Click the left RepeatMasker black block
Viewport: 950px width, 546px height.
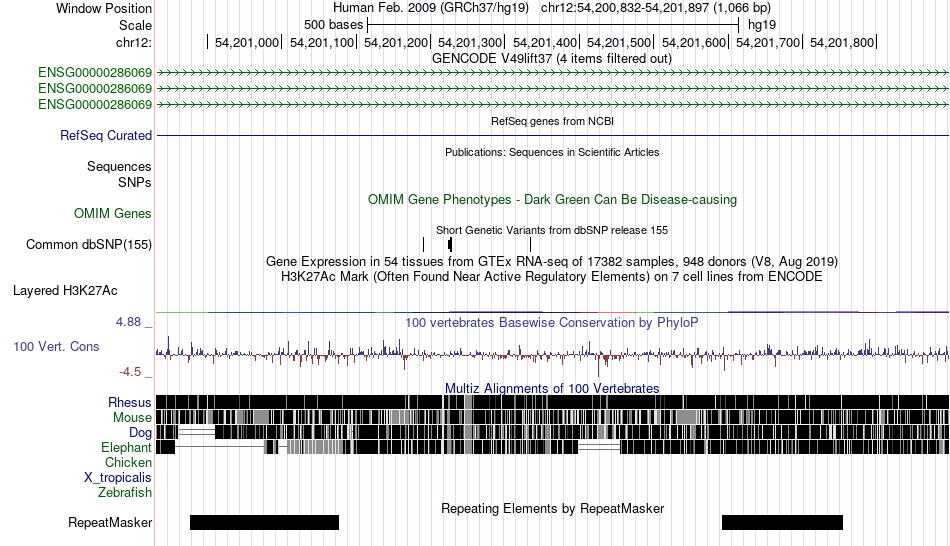point(264,522)
